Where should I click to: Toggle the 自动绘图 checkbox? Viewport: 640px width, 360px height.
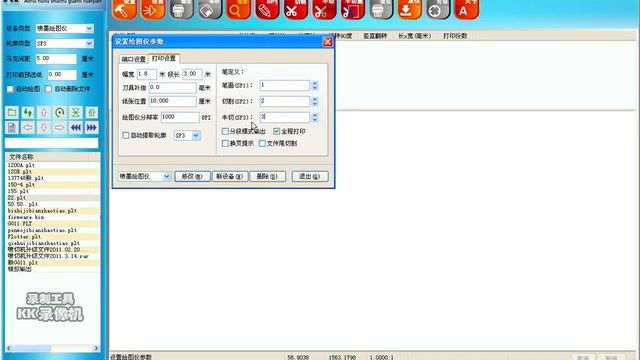click(x=10, y=89)
